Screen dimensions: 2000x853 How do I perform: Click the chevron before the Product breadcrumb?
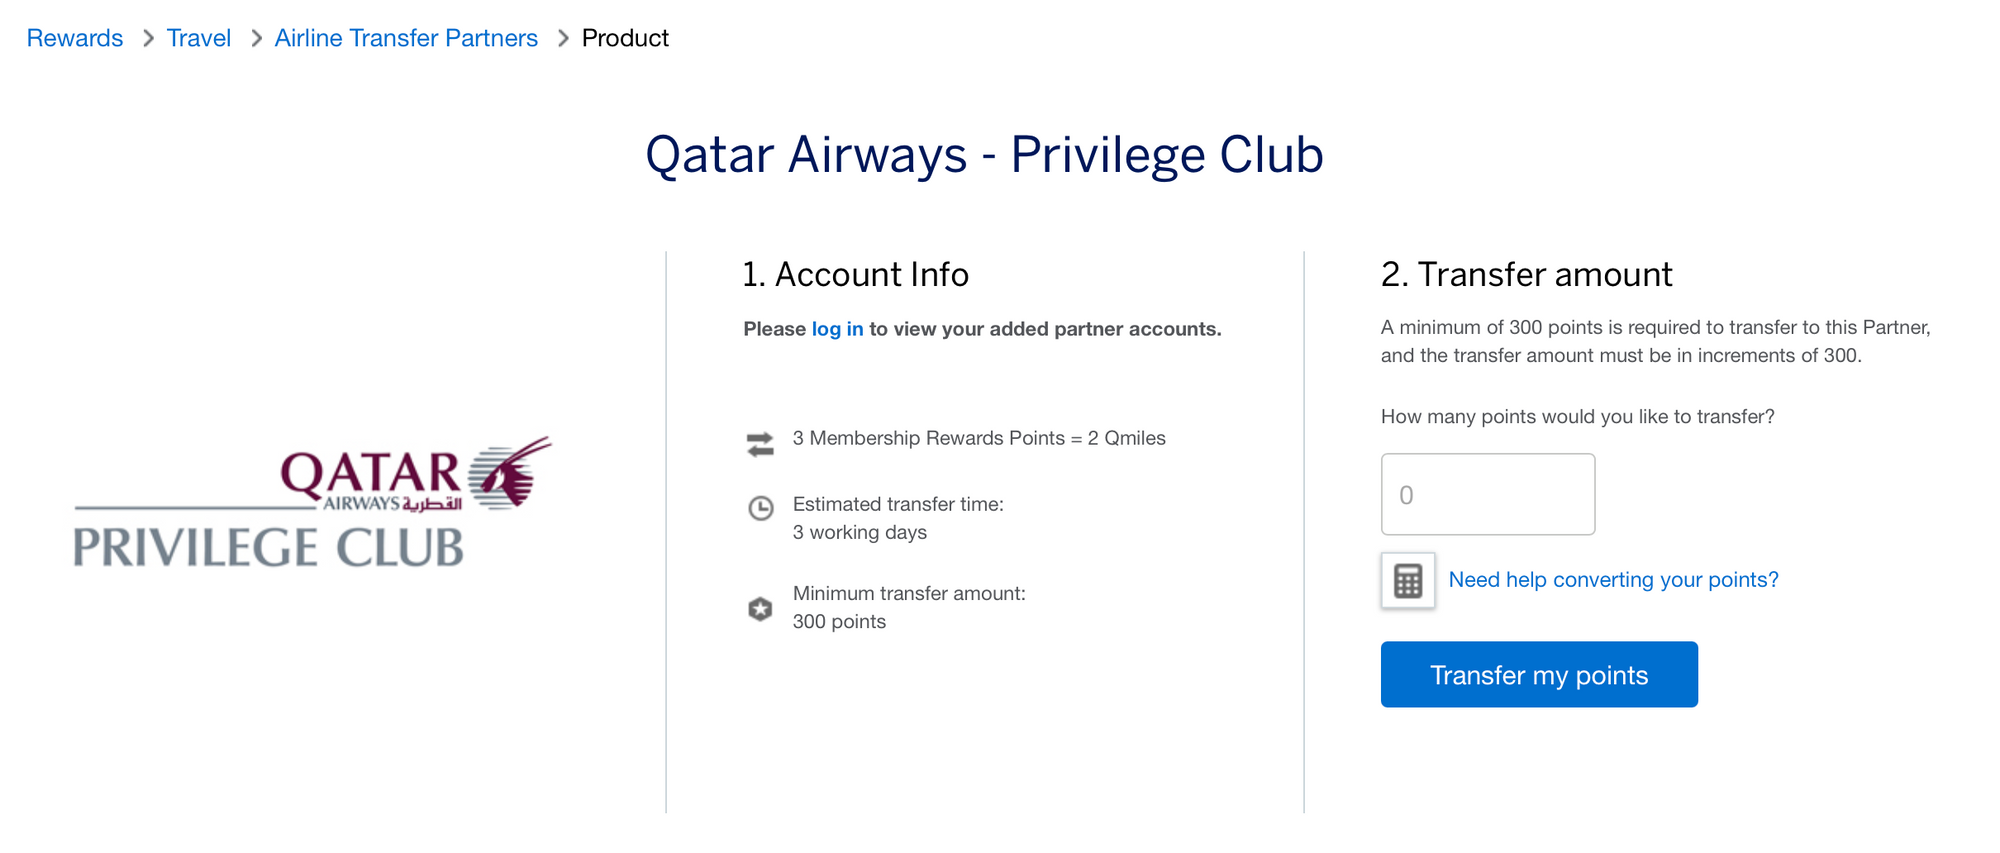(563, 38)
